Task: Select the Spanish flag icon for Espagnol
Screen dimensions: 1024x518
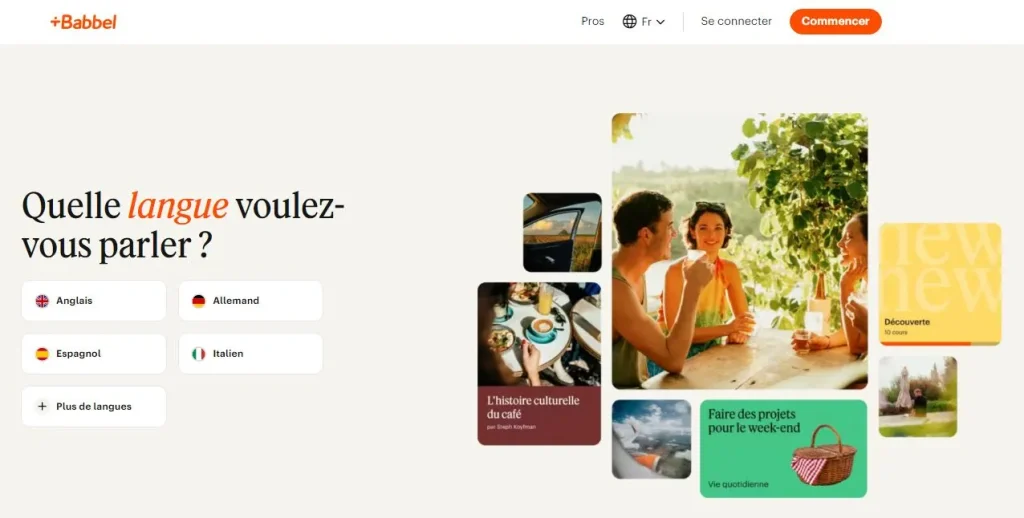Action: coord(42,354)
